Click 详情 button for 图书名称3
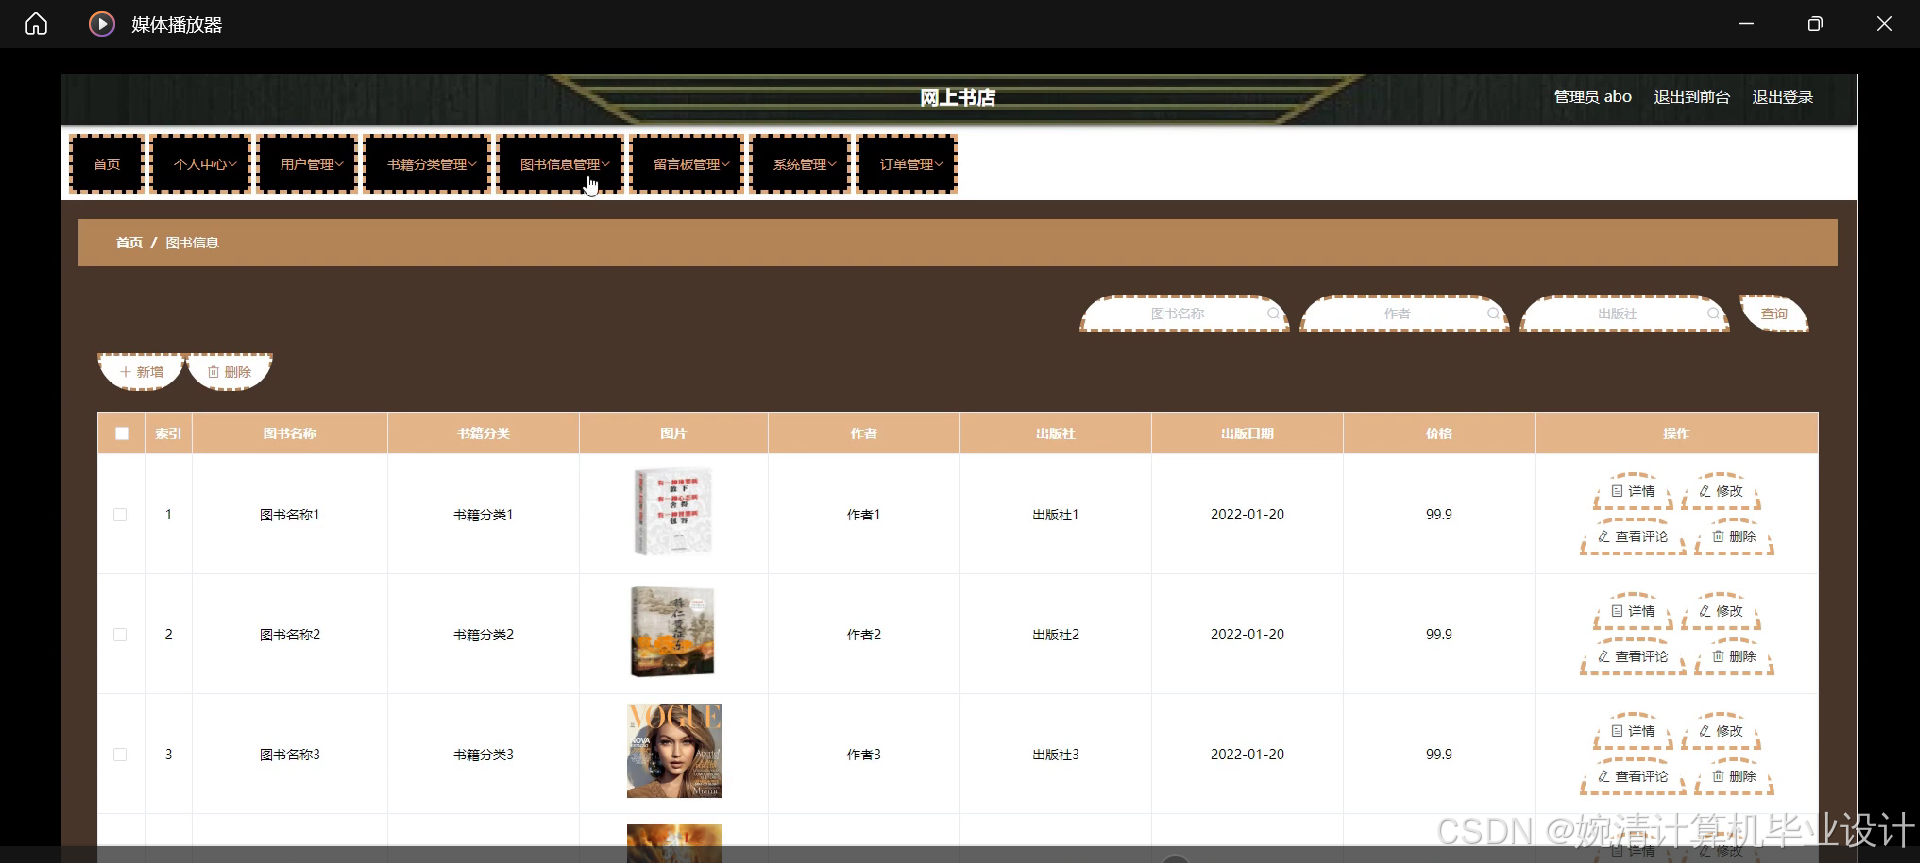Image resolution: width=1920 pixels, height=863 pixels. pyautogui.click(x=1633, y=731)
